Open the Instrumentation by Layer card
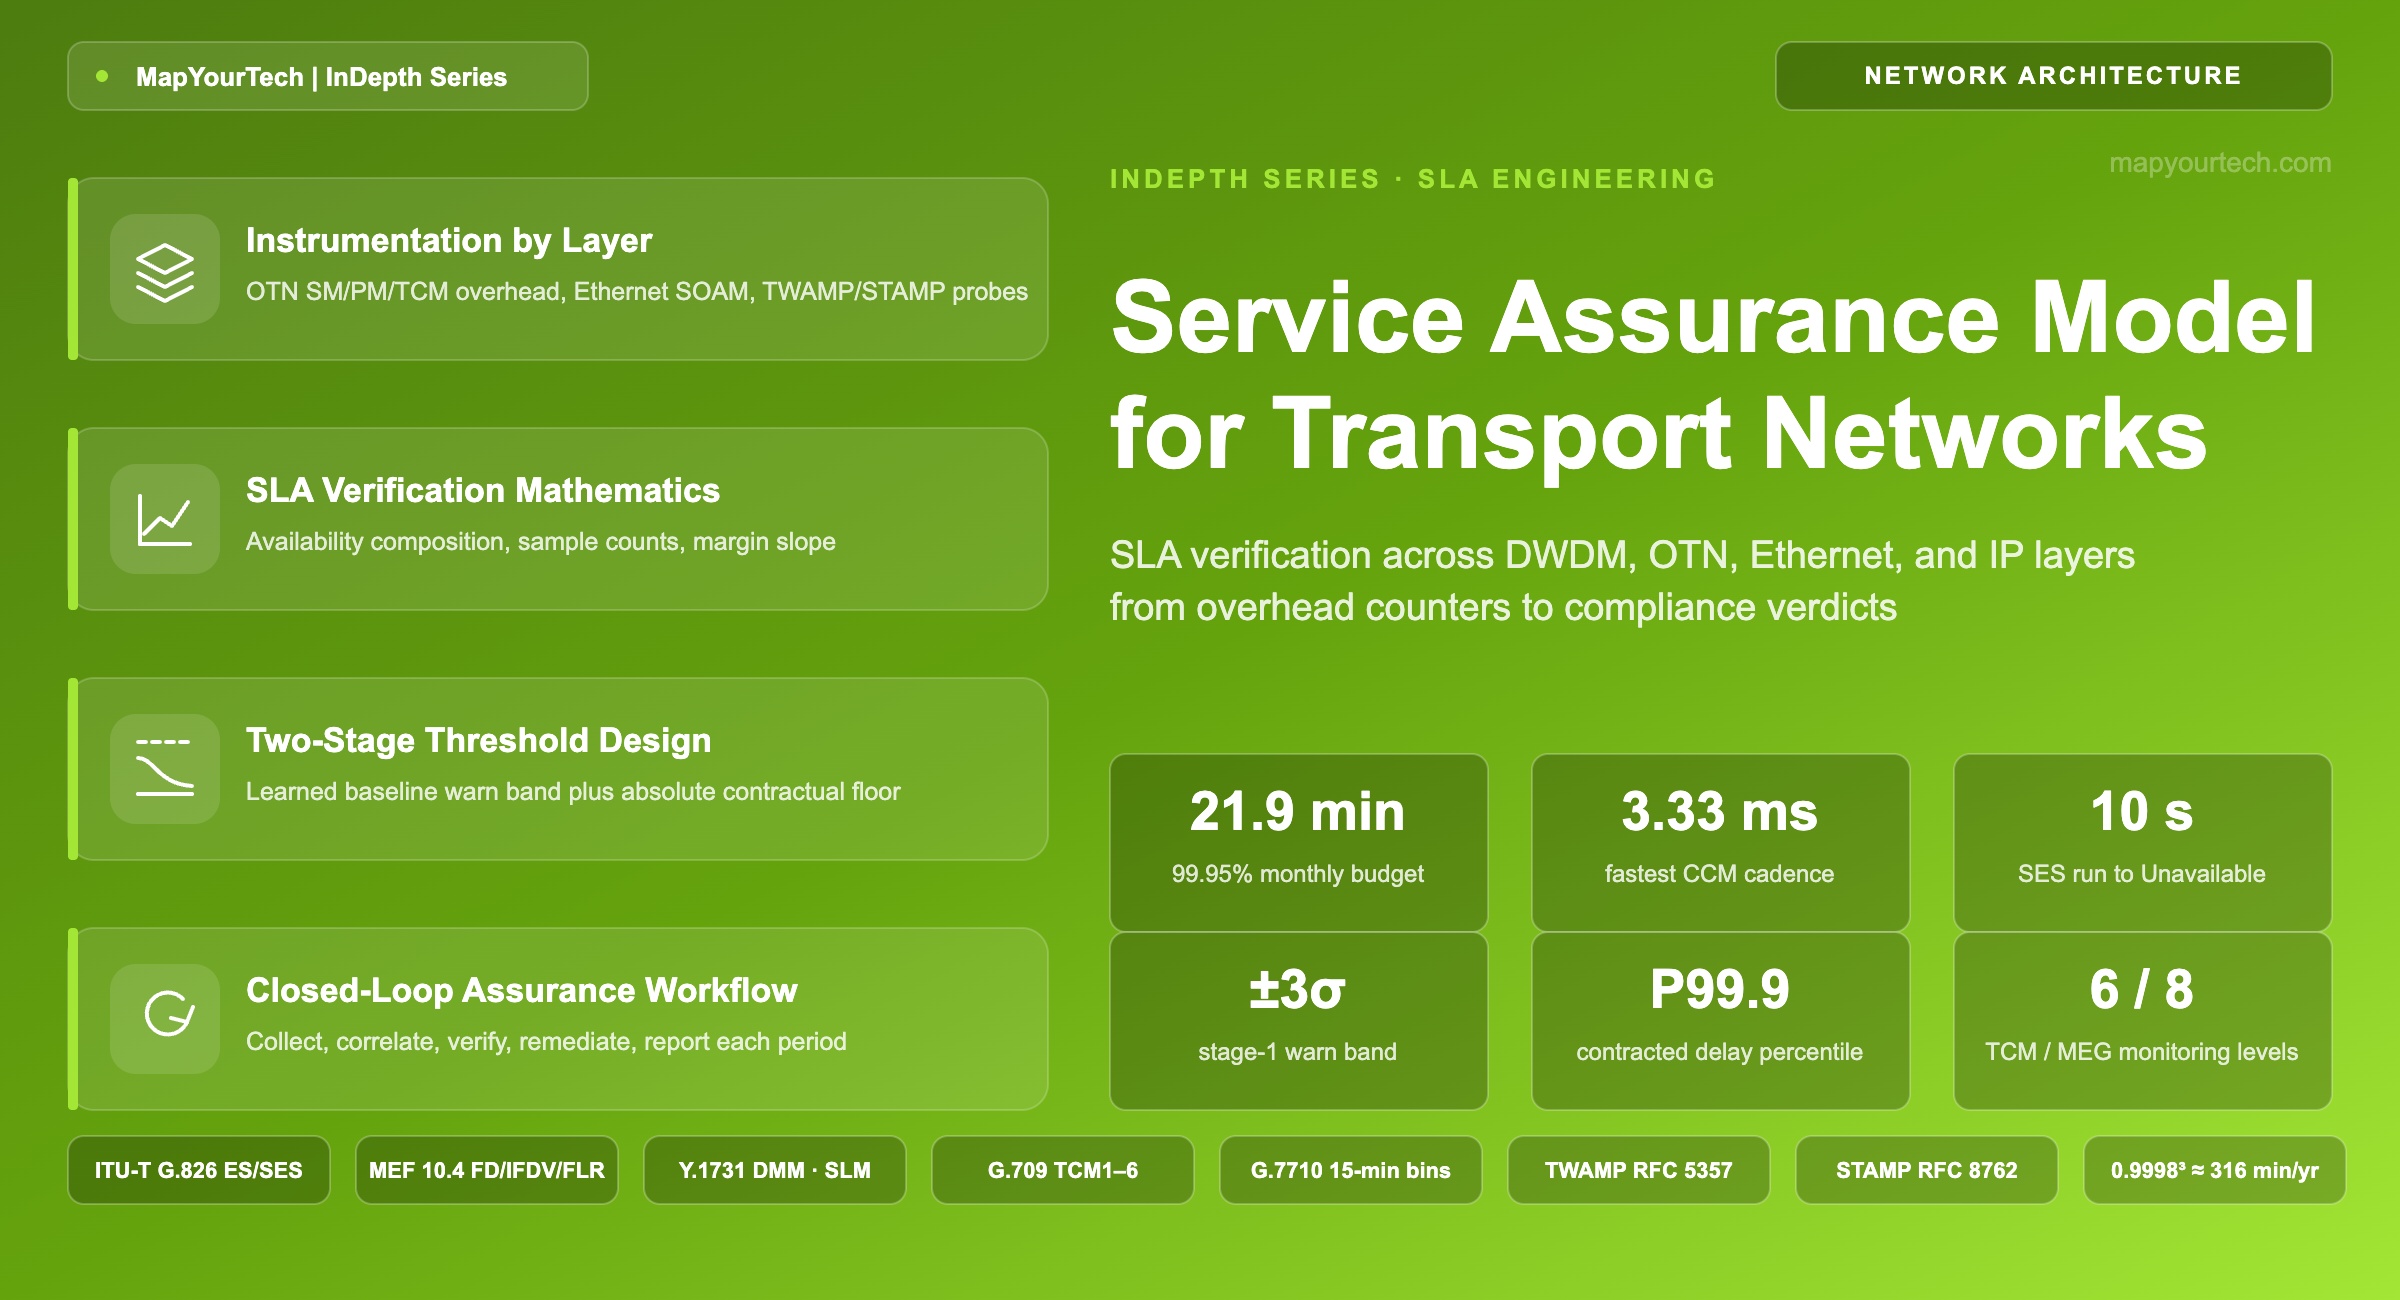 pos(558,269)
